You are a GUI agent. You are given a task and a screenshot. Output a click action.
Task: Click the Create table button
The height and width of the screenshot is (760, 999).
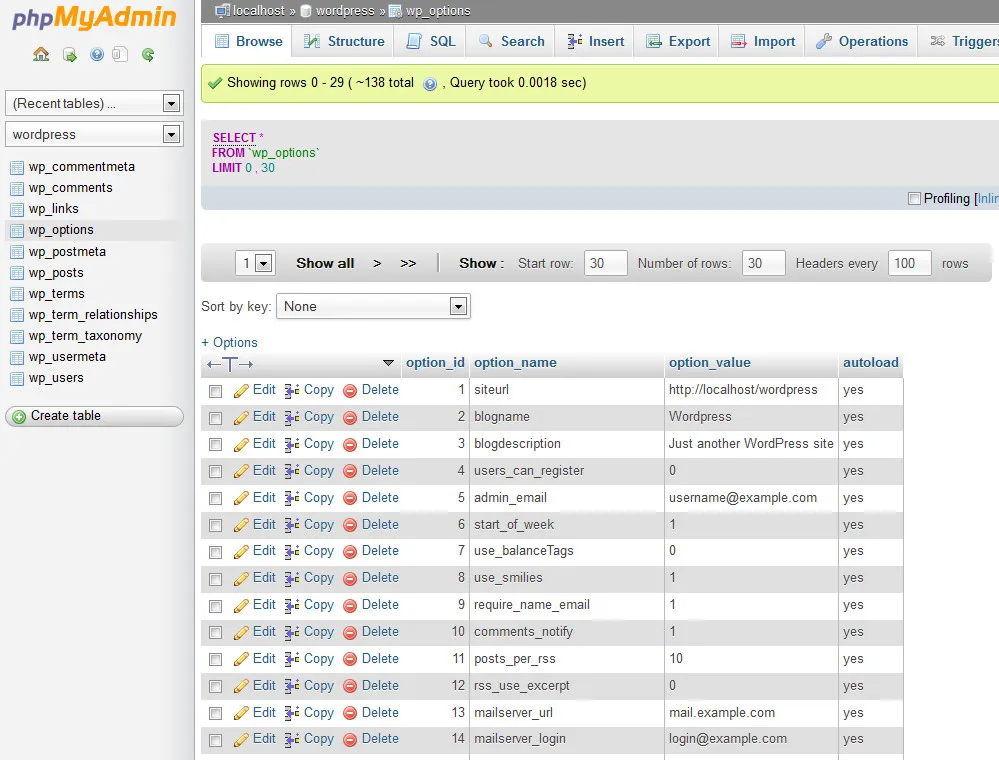(94, 417)
